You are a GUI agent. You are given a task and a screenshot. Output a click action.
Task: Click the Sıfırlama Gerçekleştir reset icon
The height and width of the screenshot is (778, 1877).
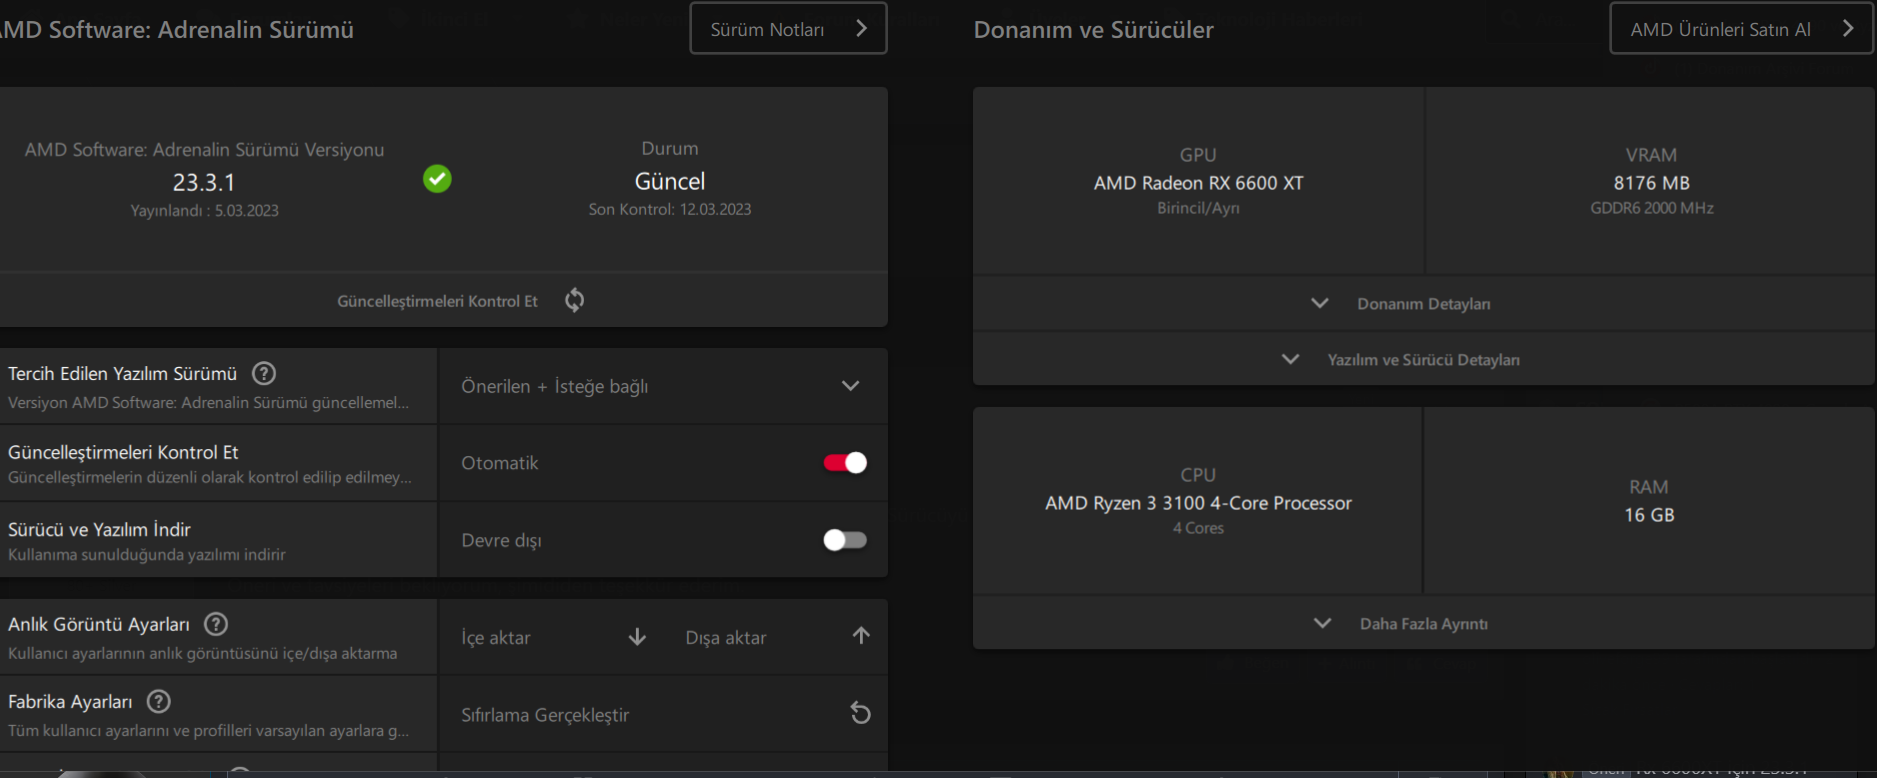point(860,713)
